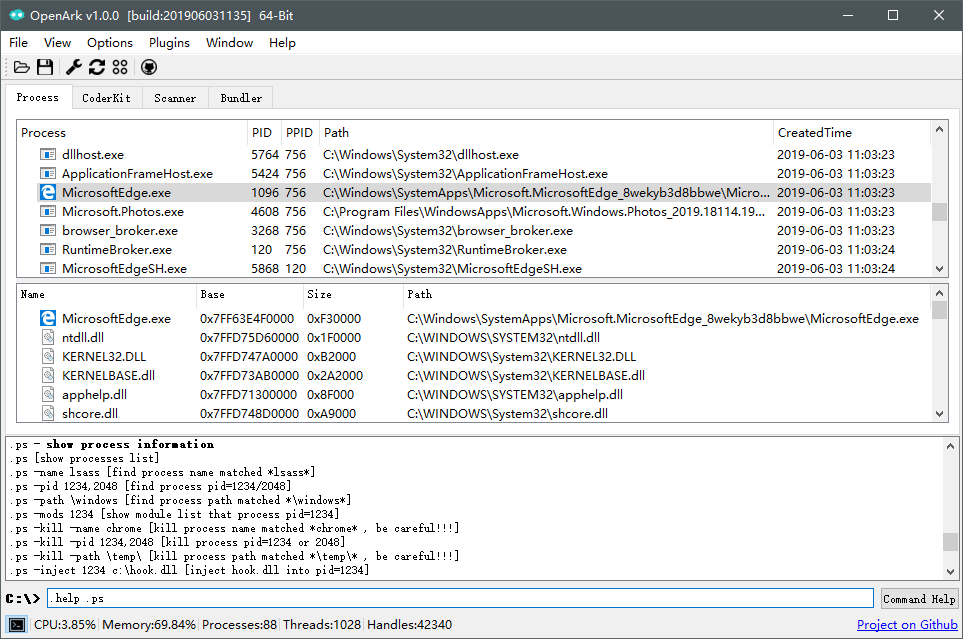963x639 pixels.
Task: Click the ntdll.dll module file icon
Action: (x=48, y=337)
